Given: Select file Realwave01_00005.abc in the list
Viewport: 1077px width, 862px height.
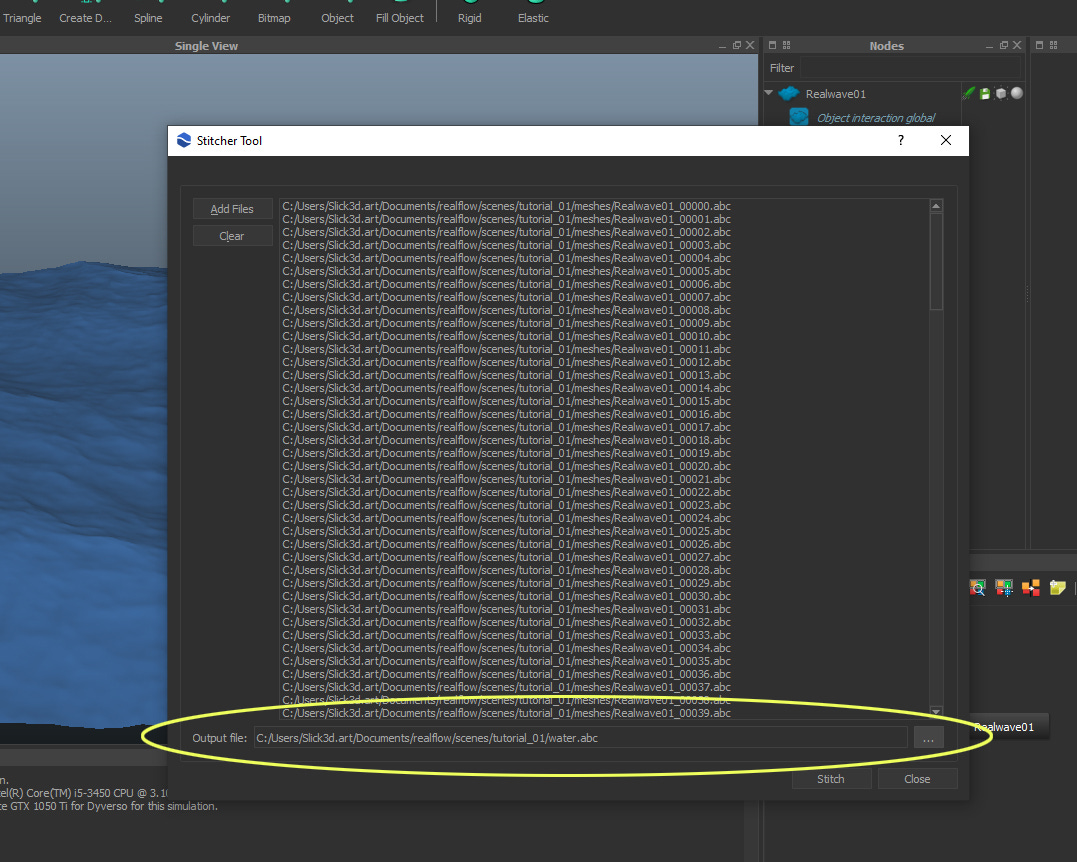Looking at the screenshot, I should [506, 271].
